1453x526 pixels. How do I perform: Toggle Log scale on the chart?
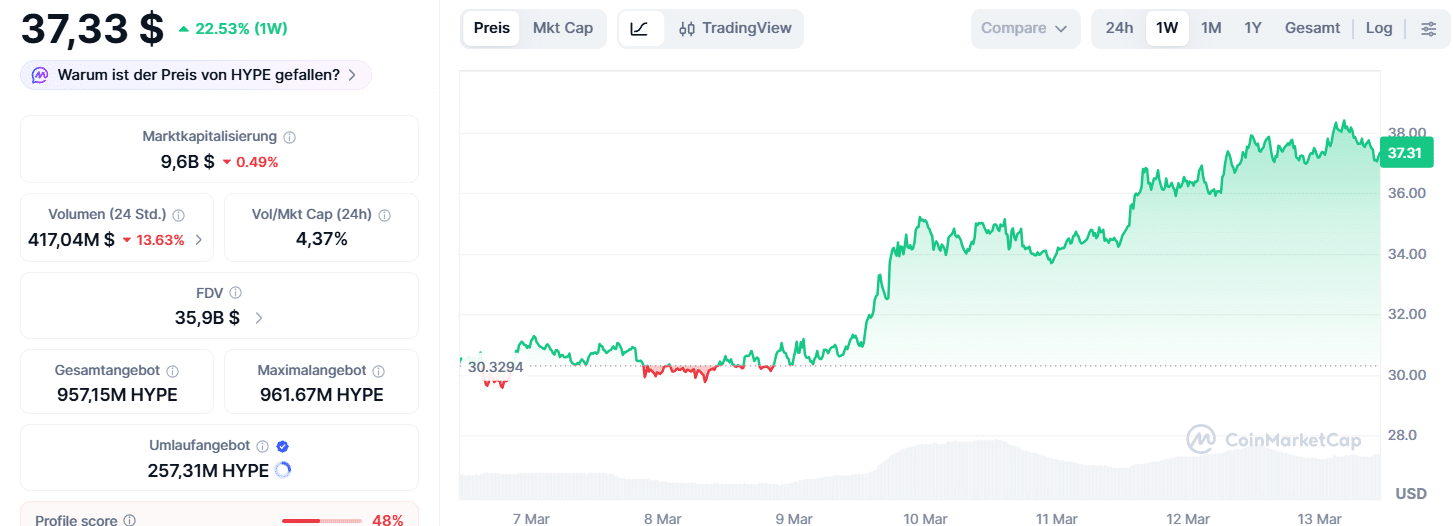(1379, 28)
